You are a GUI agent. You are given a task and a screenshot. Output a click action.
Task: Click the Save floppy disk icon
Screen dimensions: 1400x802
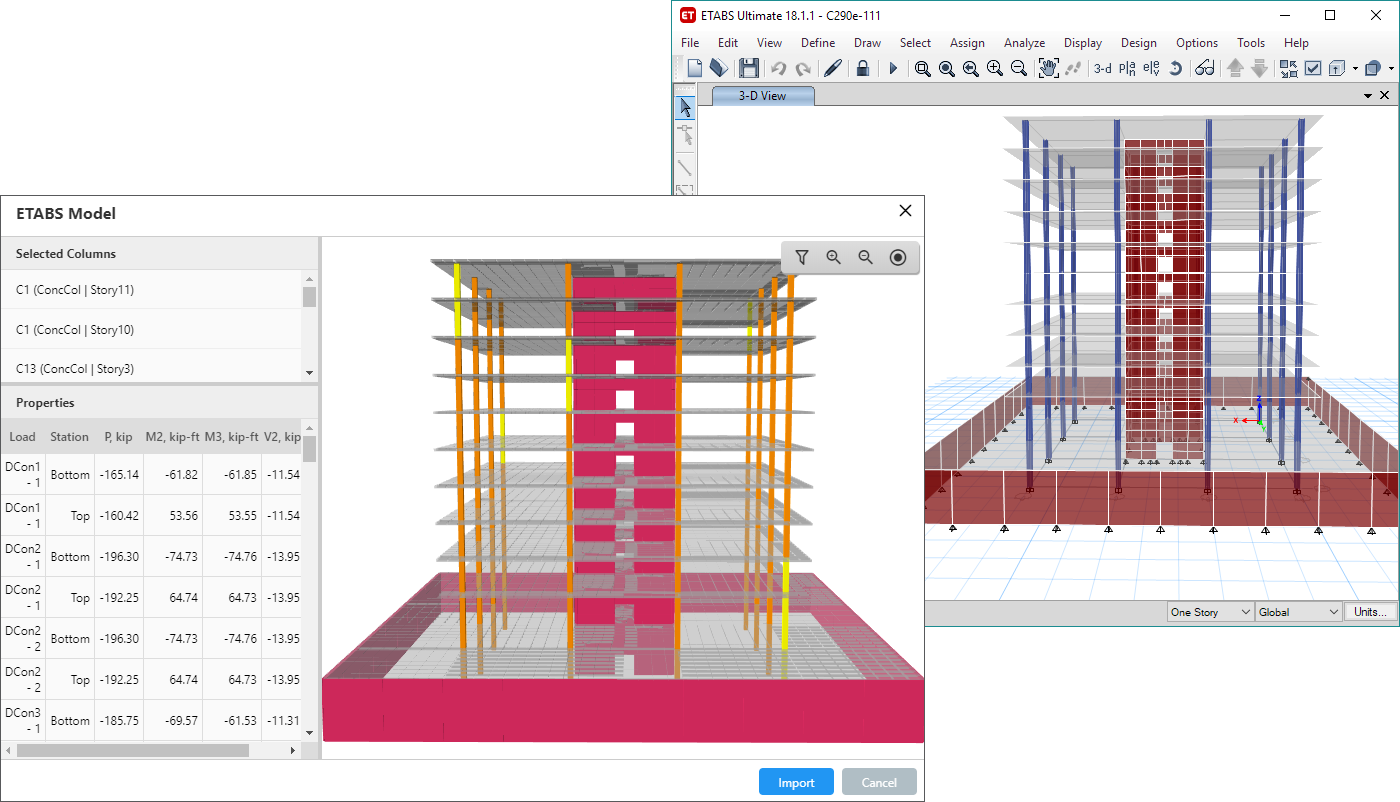(748, 68)
